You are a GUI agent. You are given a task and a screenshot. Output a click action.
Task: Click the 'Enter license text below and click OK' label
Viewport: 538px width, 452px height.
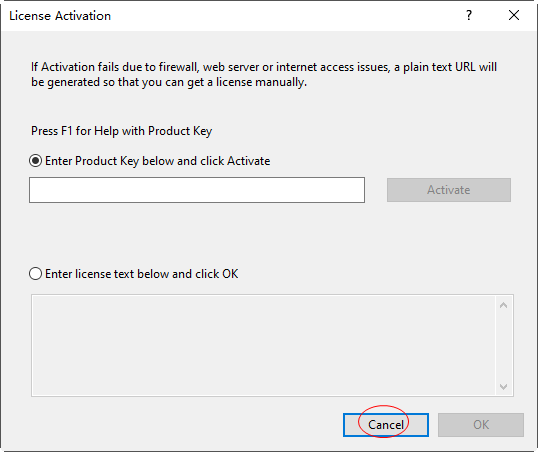(142, 274)
